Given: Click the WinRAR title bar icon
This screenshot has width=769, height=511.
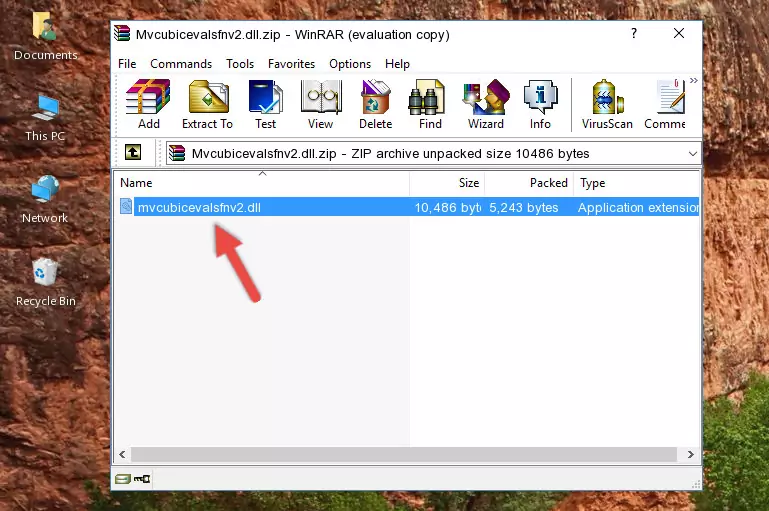Looking at the screenshot, I should (x=122, y=33).
